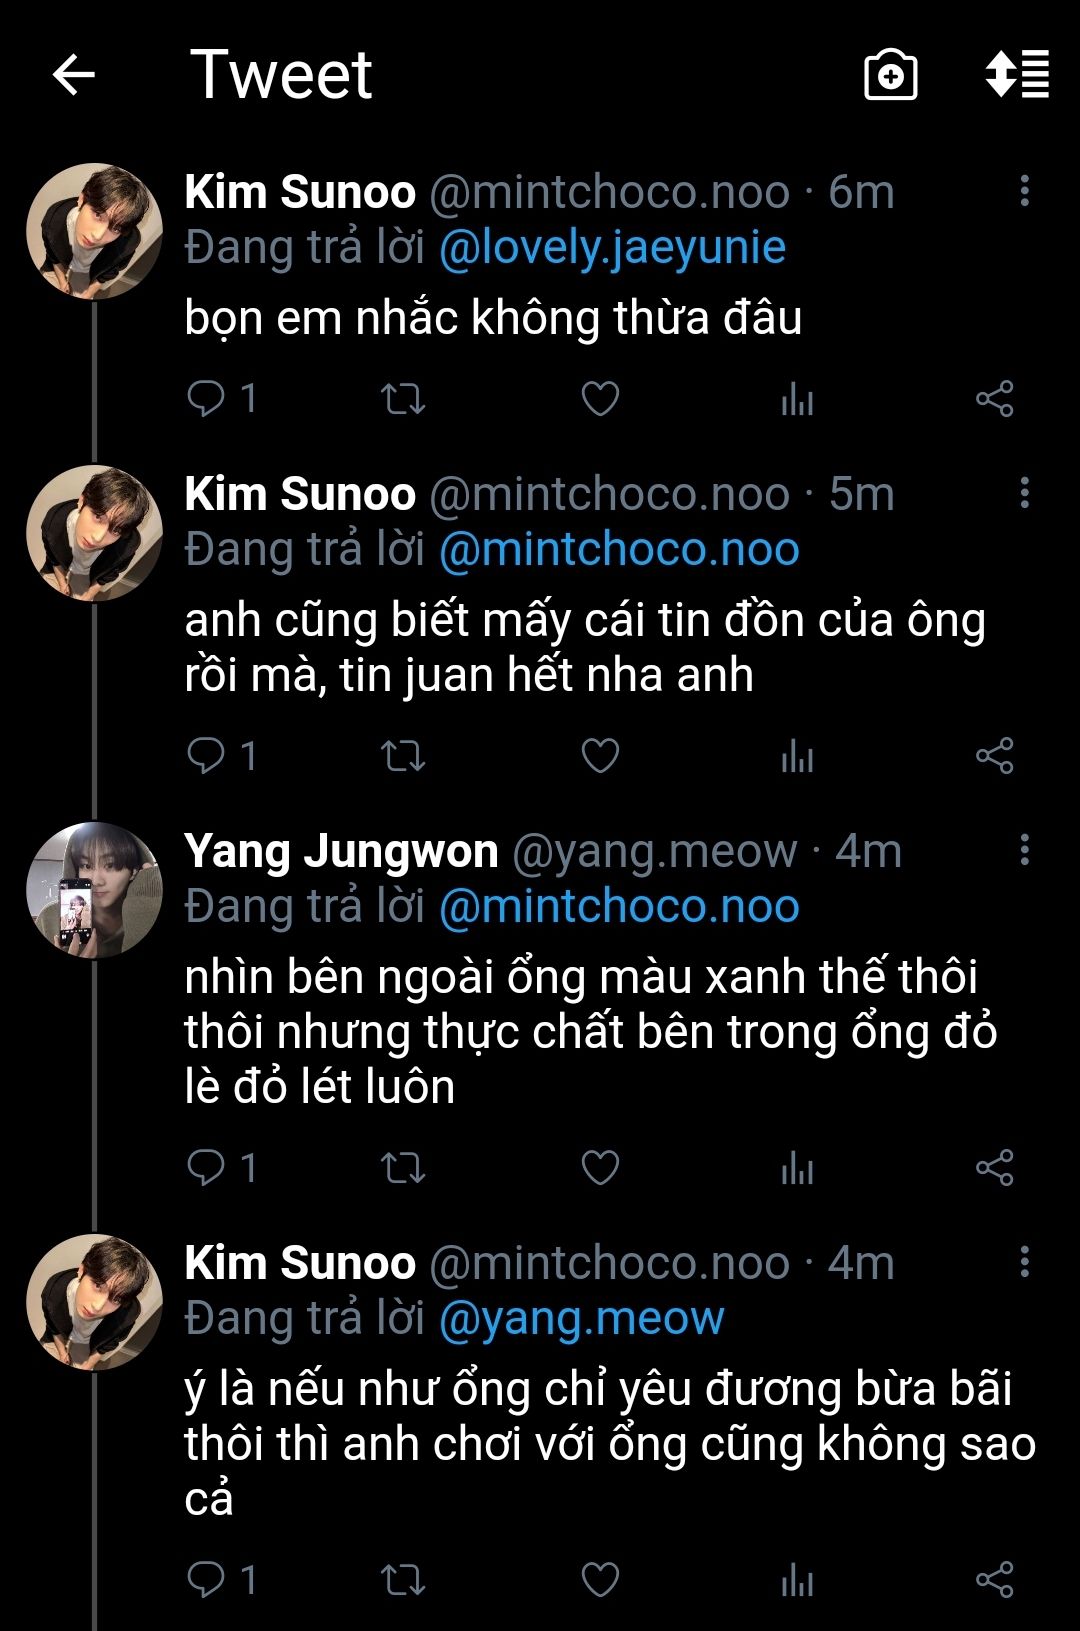Open Yang Jungwon's profile picture
1080x1631 pixels.
point(94,890)
